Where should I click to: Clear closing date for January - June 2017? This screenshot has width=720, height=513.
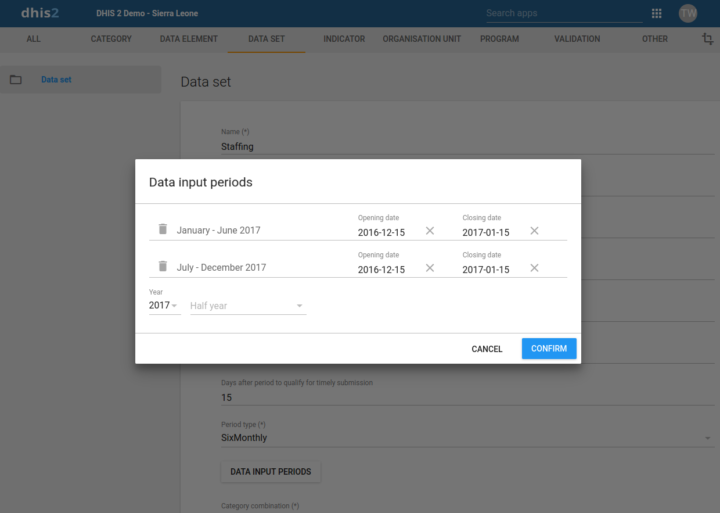[x=534, y=231]
